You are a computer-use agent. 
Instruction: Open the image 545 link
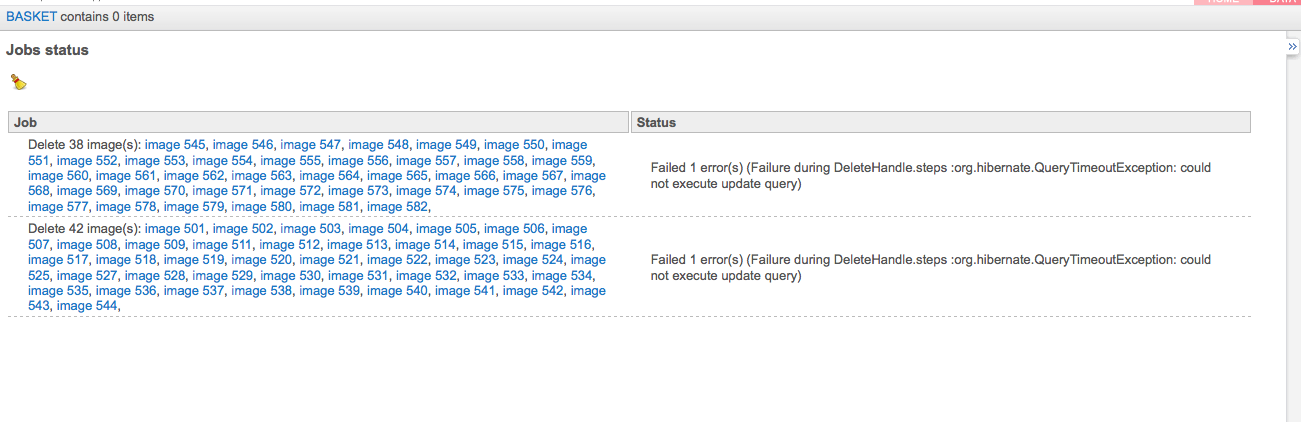pos(175,145)
